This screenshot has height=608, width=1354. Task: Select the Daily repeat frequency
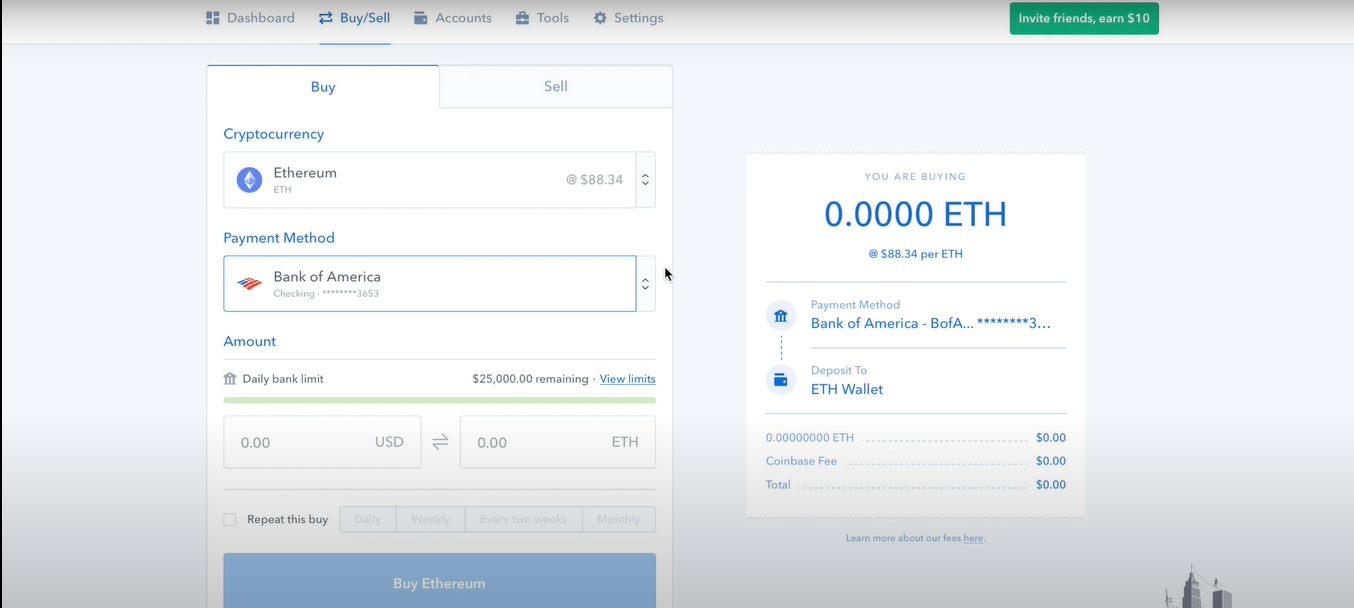pos(368,519)
